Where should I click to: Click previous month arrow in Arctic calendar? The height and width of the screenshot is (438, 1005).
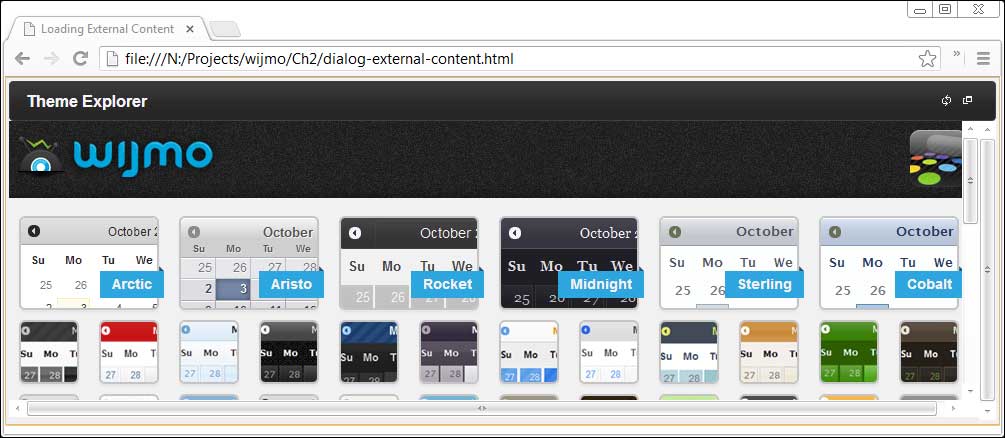pos(34,231)
